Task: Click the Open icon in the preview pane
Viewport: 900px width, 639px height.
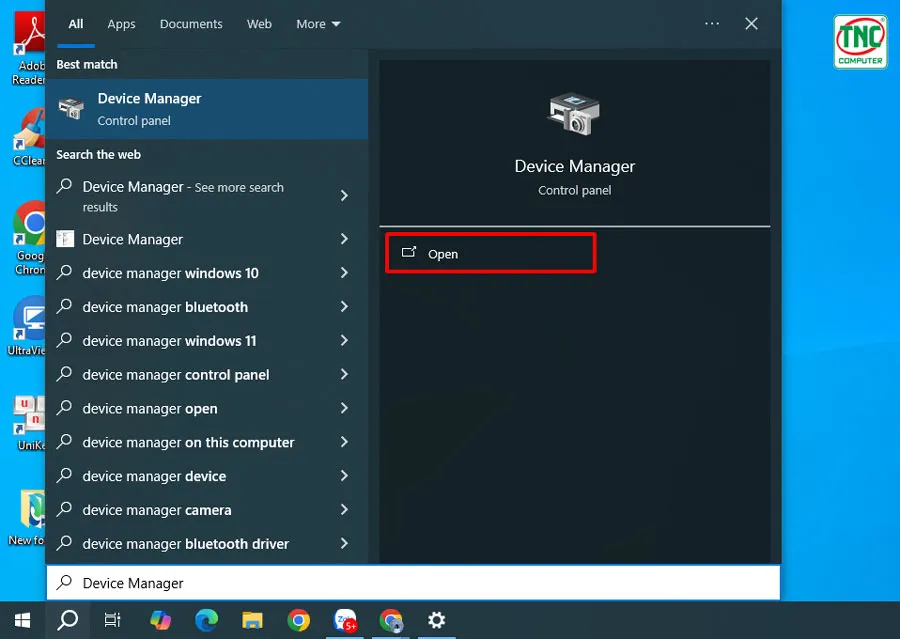Action: click(x=409, y=252)
